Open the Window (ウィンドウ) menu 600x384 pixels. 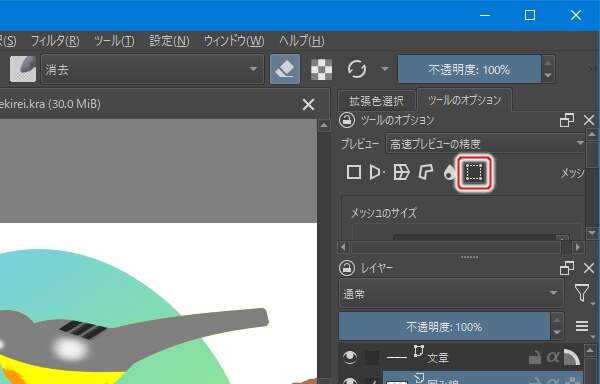pos(234,41)
